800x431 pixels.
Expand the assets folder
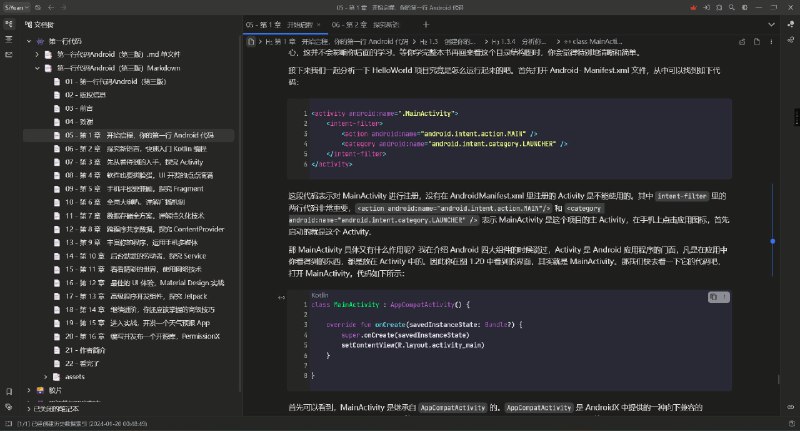point(45,377)
